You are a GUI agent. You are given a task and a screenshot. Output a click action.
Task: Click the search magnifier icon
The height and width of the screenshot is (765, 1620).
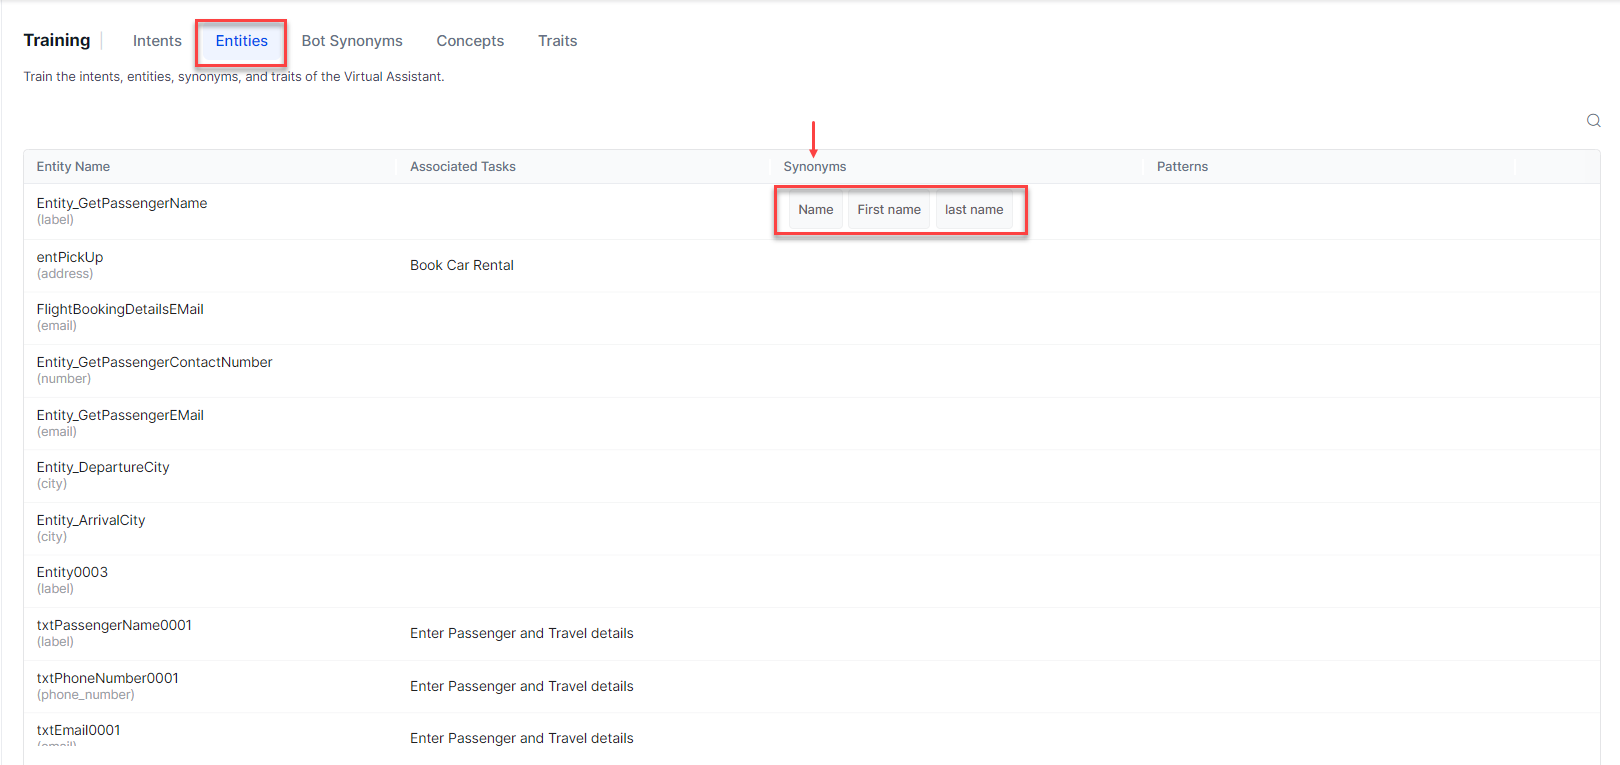tap(1593, 121)
